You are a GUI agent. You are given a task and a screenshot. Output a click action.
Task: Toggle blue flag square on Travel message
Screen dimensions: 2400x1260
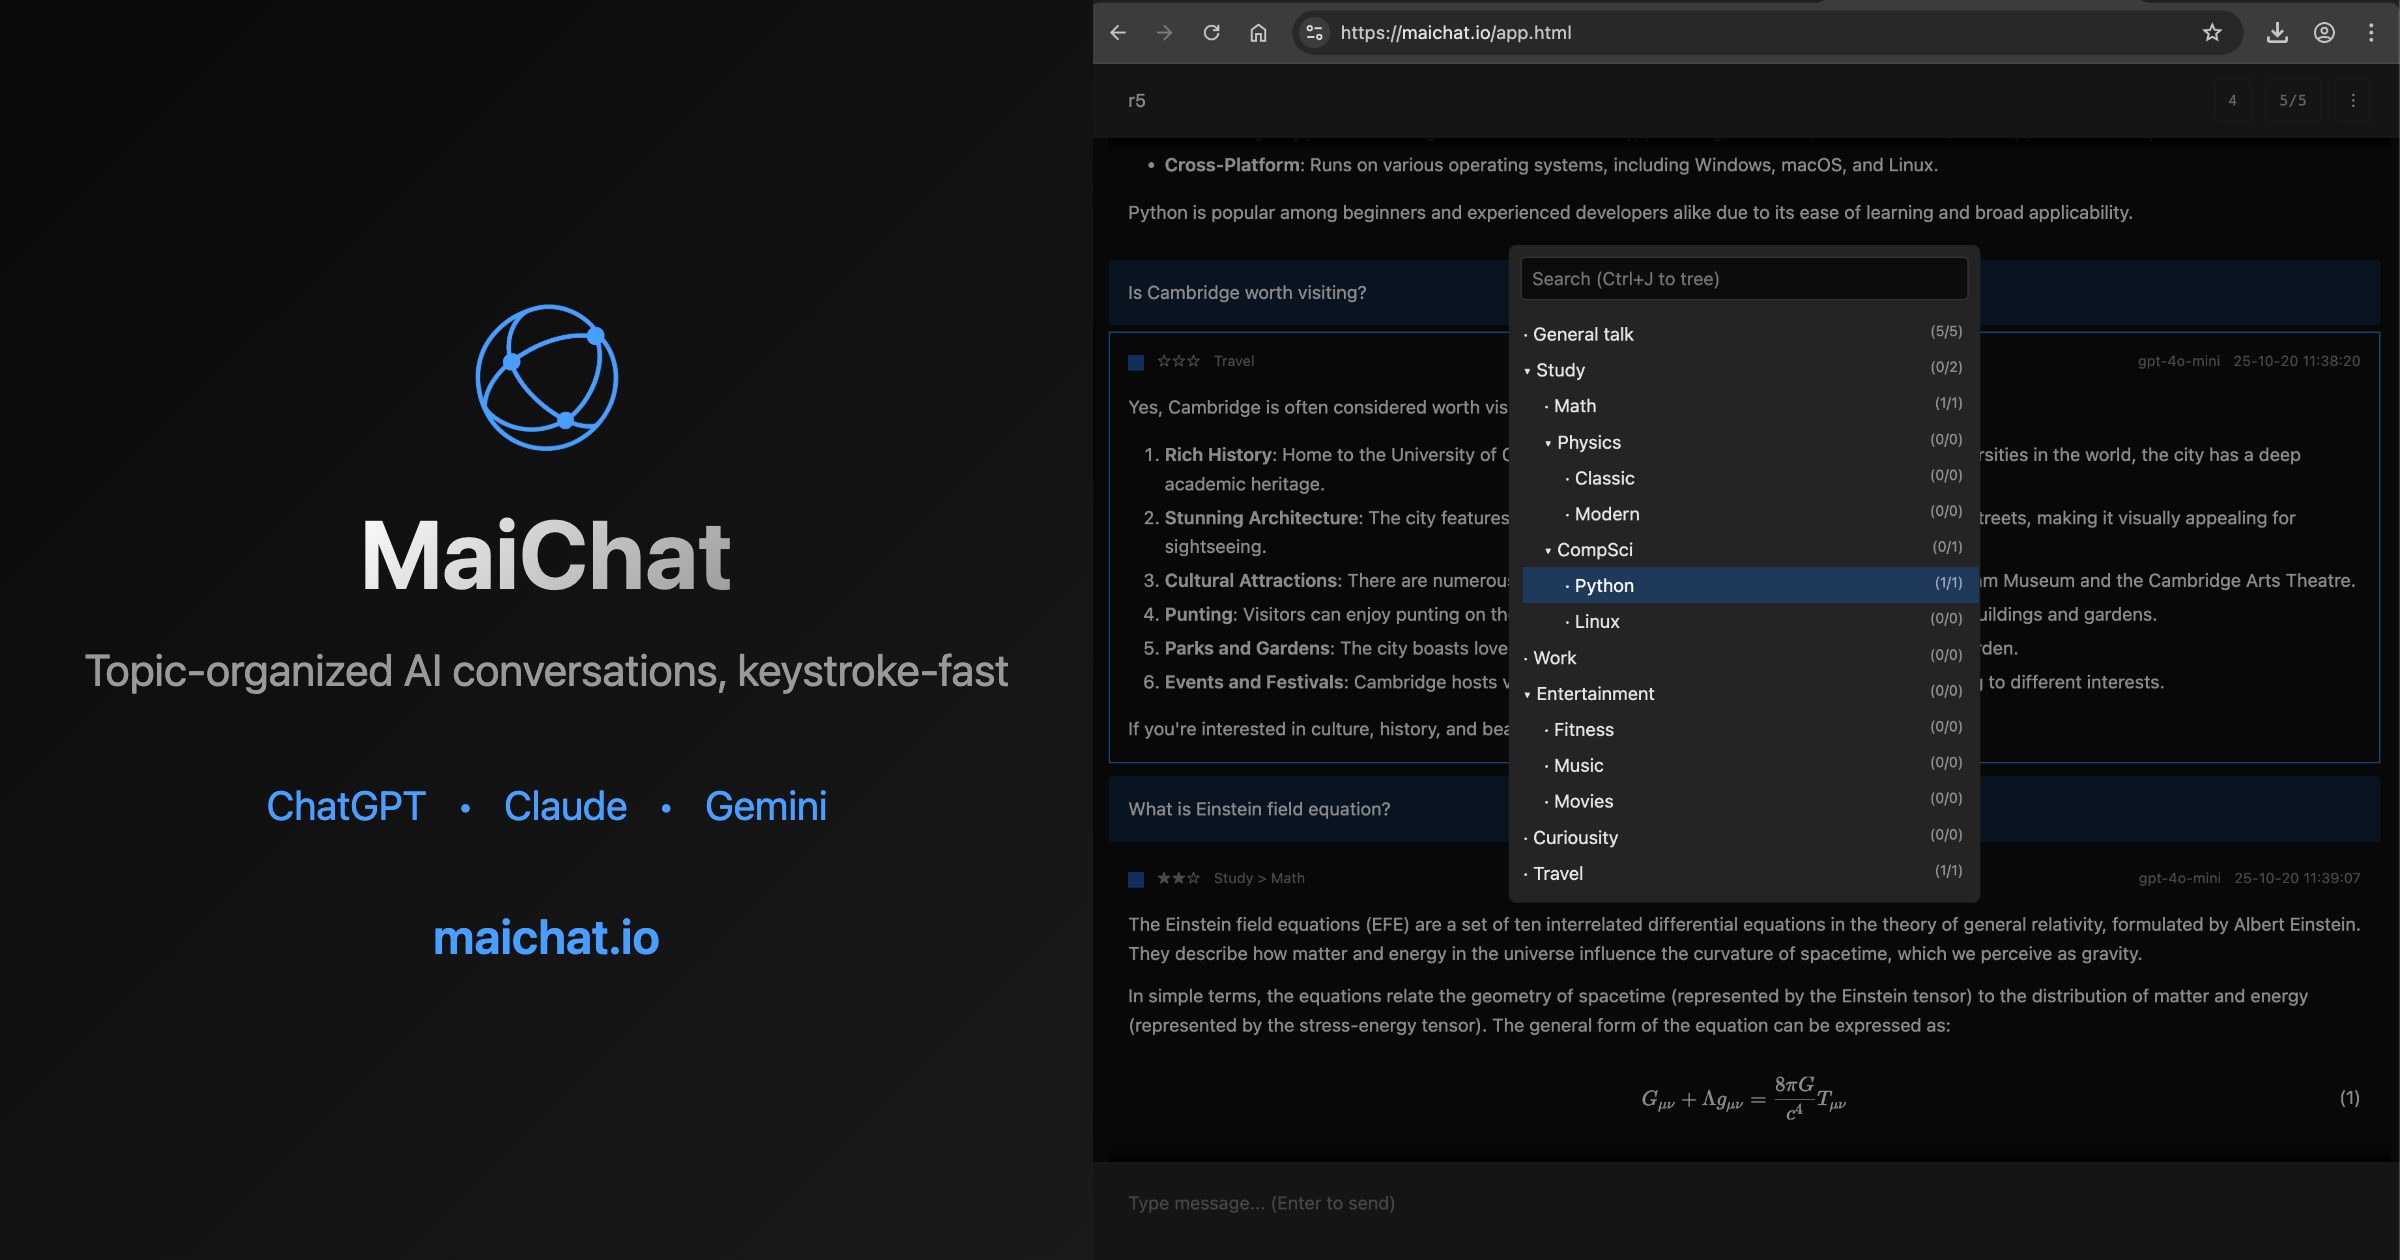tap(1136, 362)
